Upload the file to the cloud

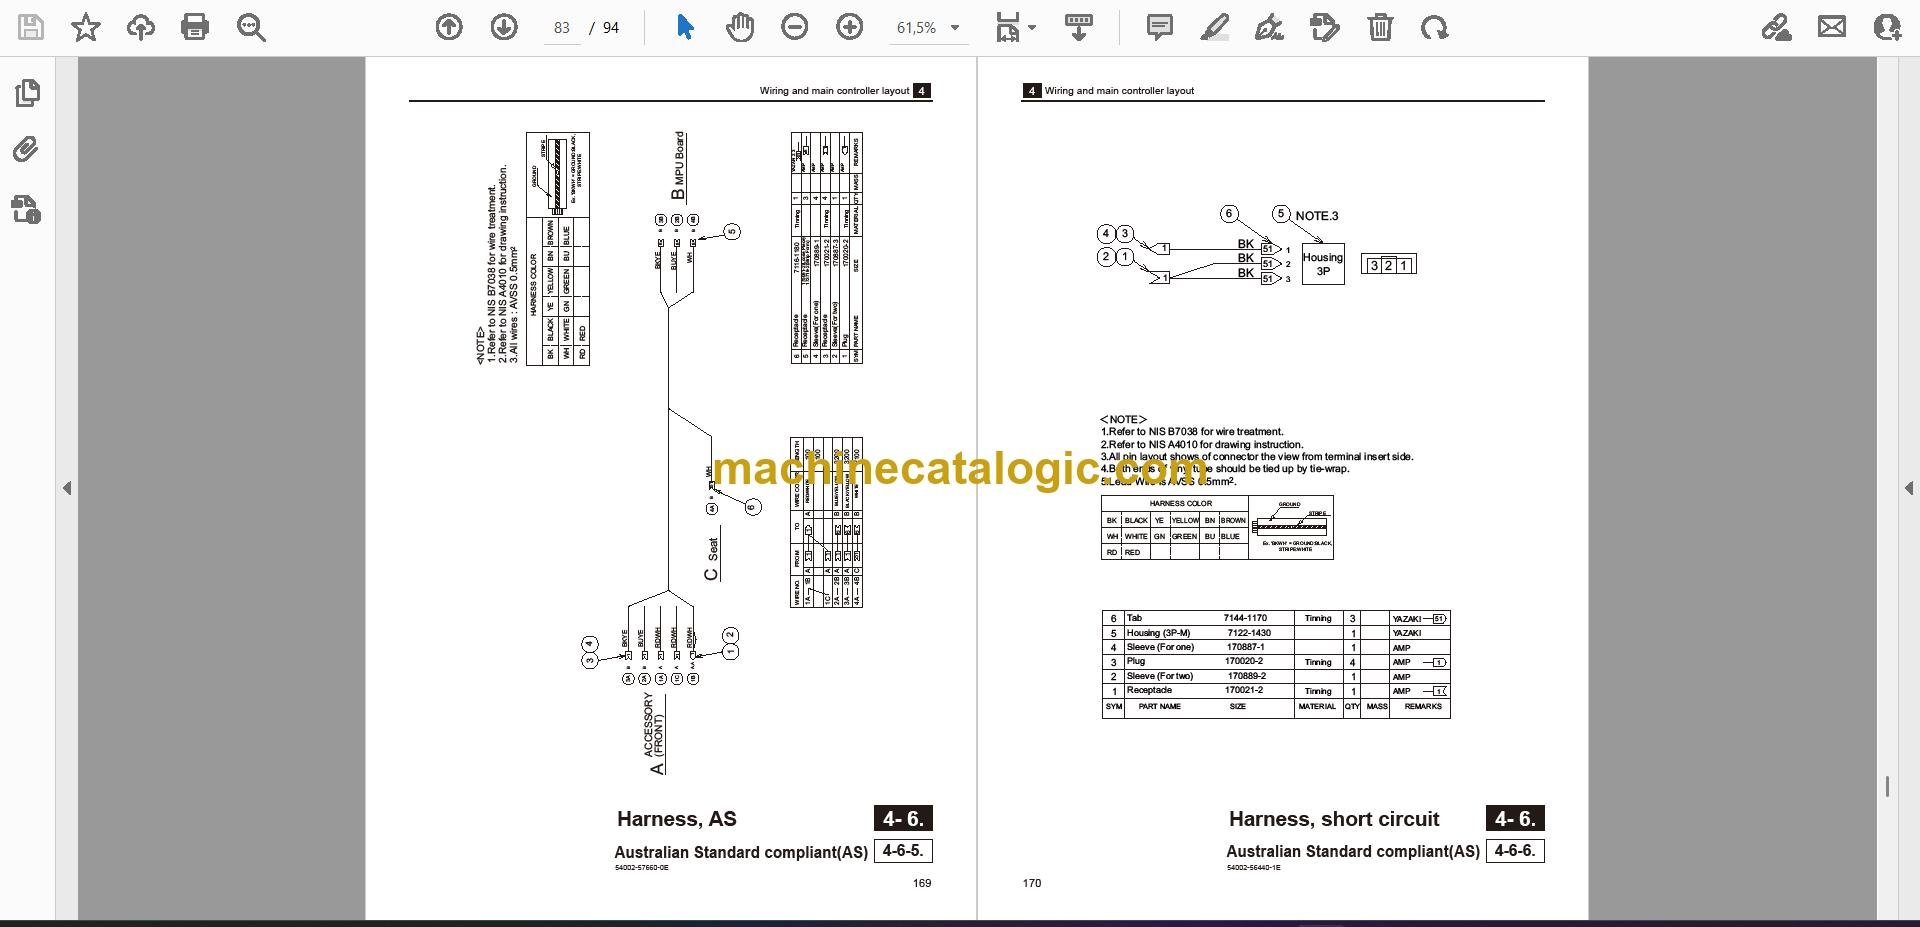tap(141, 27)
